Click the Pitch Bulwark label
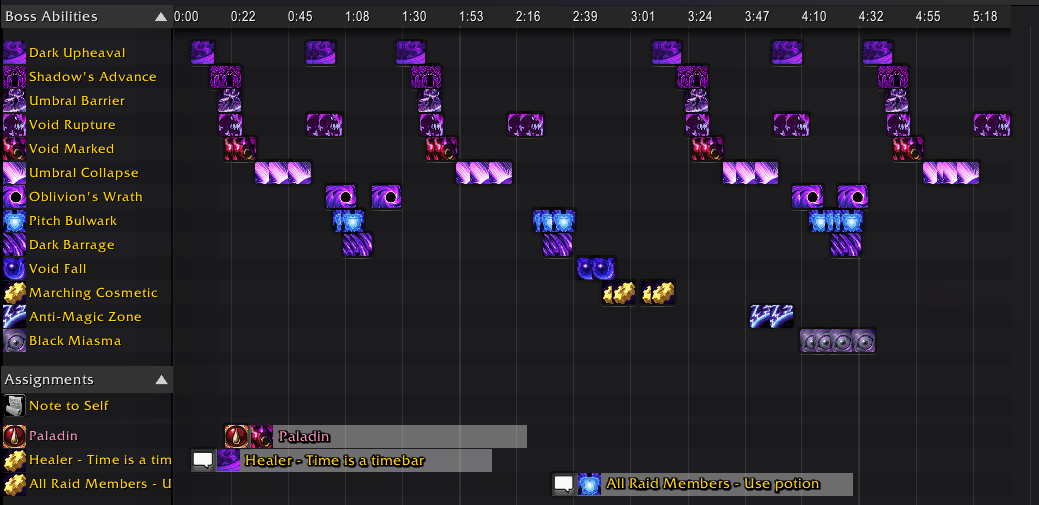This screenshot has height=505, width=1039. (73, 221)
